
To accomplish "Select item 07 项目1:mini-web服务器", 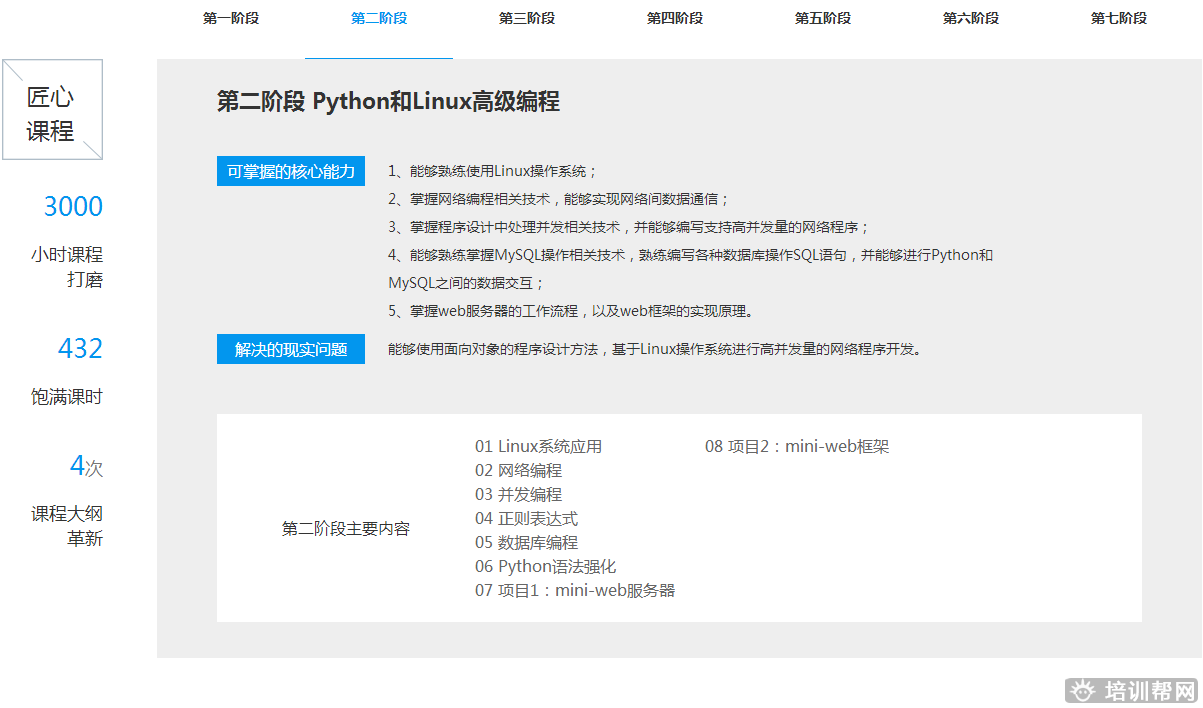I will (x=575, y=591).
